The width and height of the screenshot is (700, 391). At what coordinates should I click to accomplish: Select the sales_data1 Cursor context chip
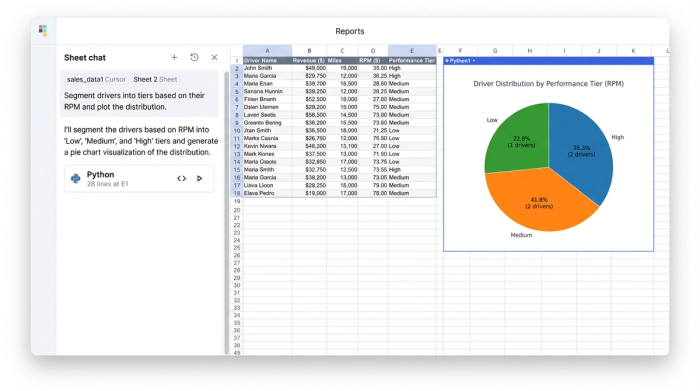tap(96, 79)
